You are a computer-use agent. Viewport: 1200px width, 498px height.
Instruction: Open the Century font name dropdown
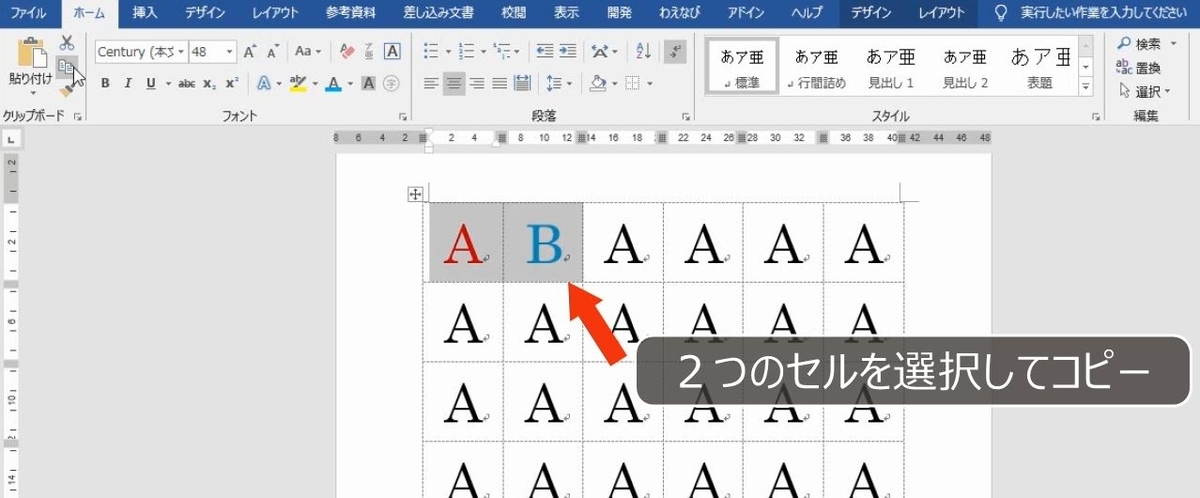[x=181, y=52]
